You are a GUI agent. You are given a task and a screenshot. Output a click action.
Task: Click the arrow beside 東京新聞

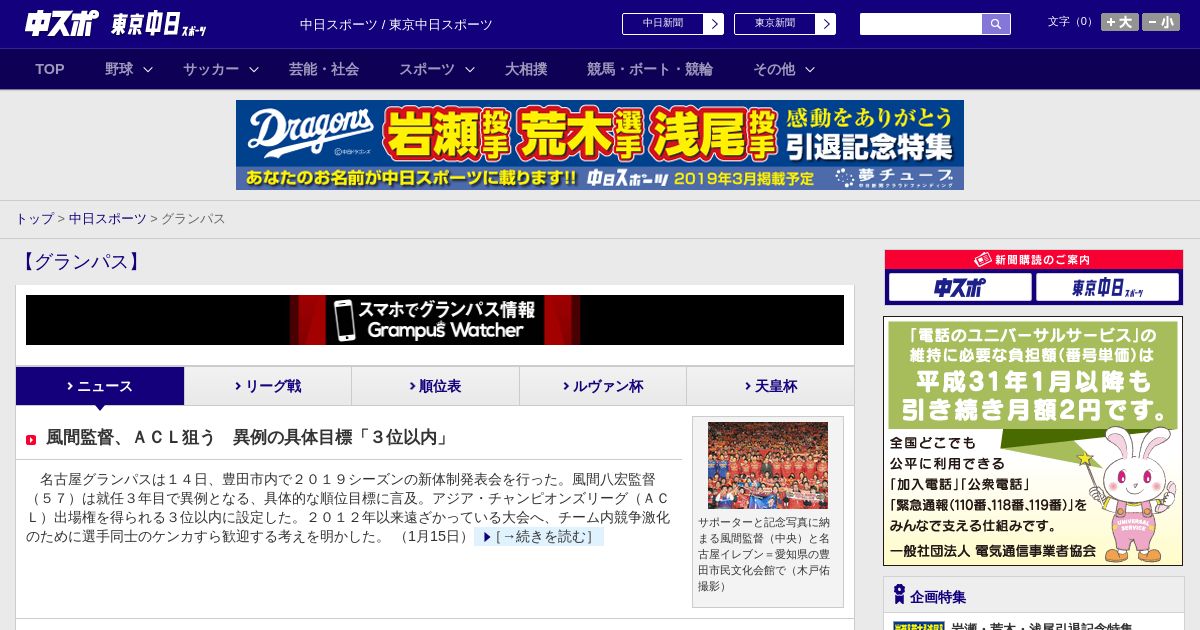[826, 24]
